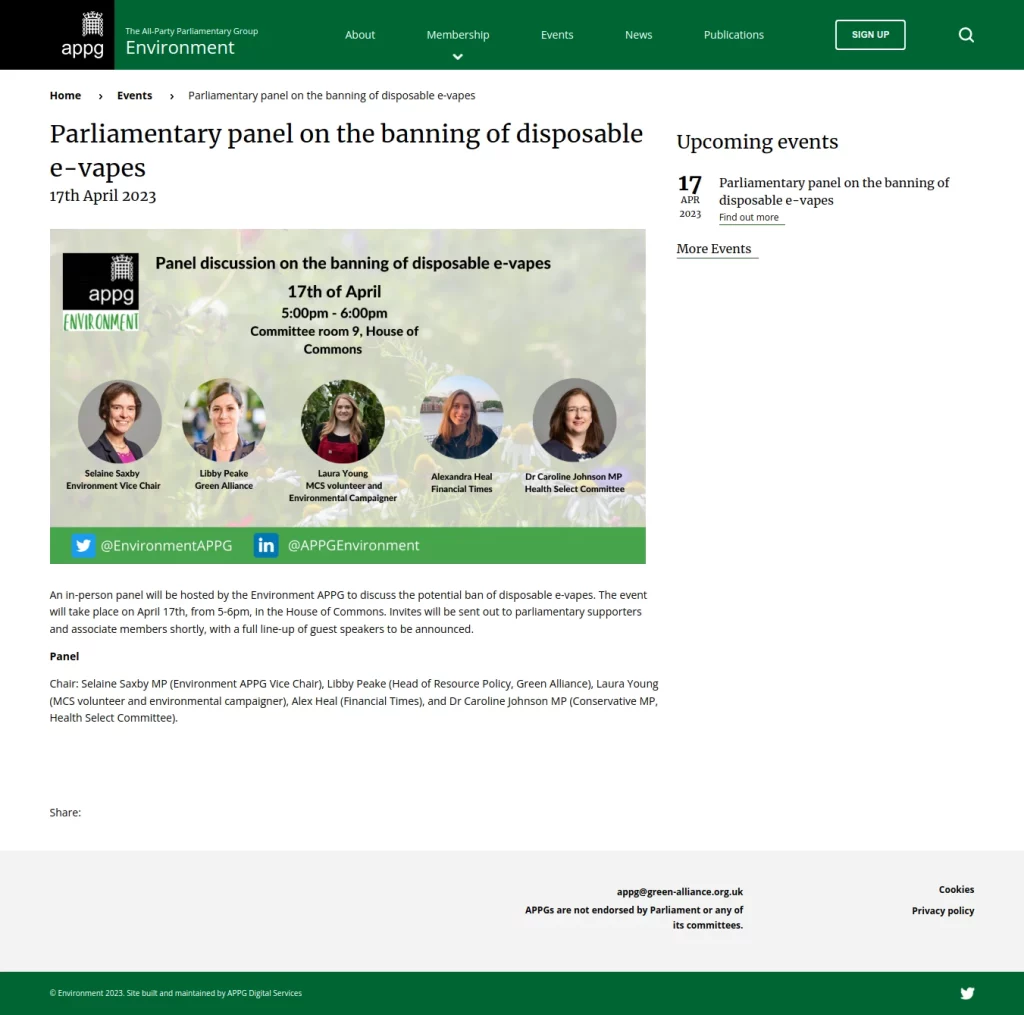Expand the Membership dropdown chevron

458,57
